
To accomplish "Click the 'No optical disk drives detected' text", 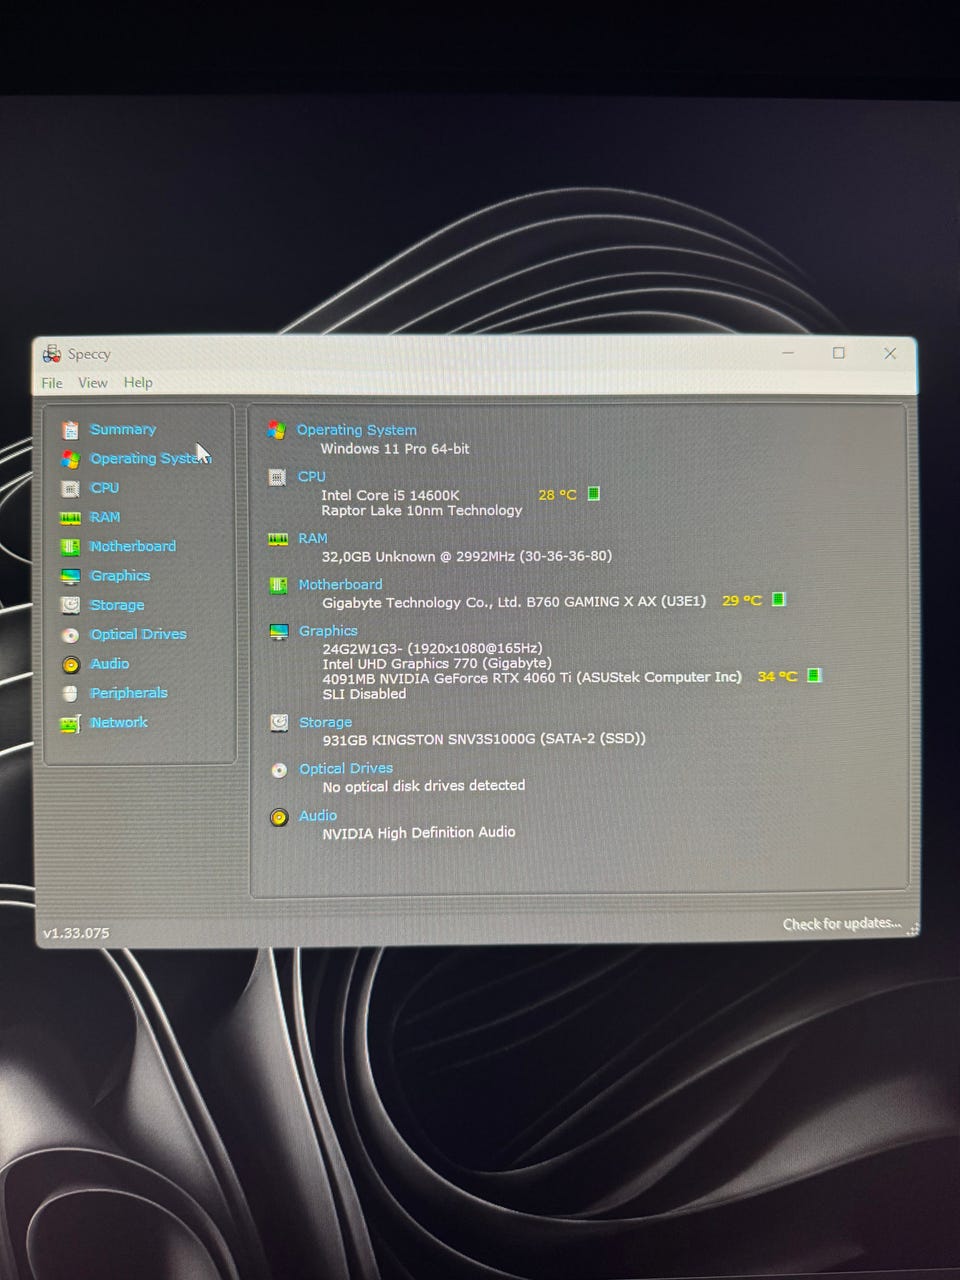I will (x=424, y=786).
